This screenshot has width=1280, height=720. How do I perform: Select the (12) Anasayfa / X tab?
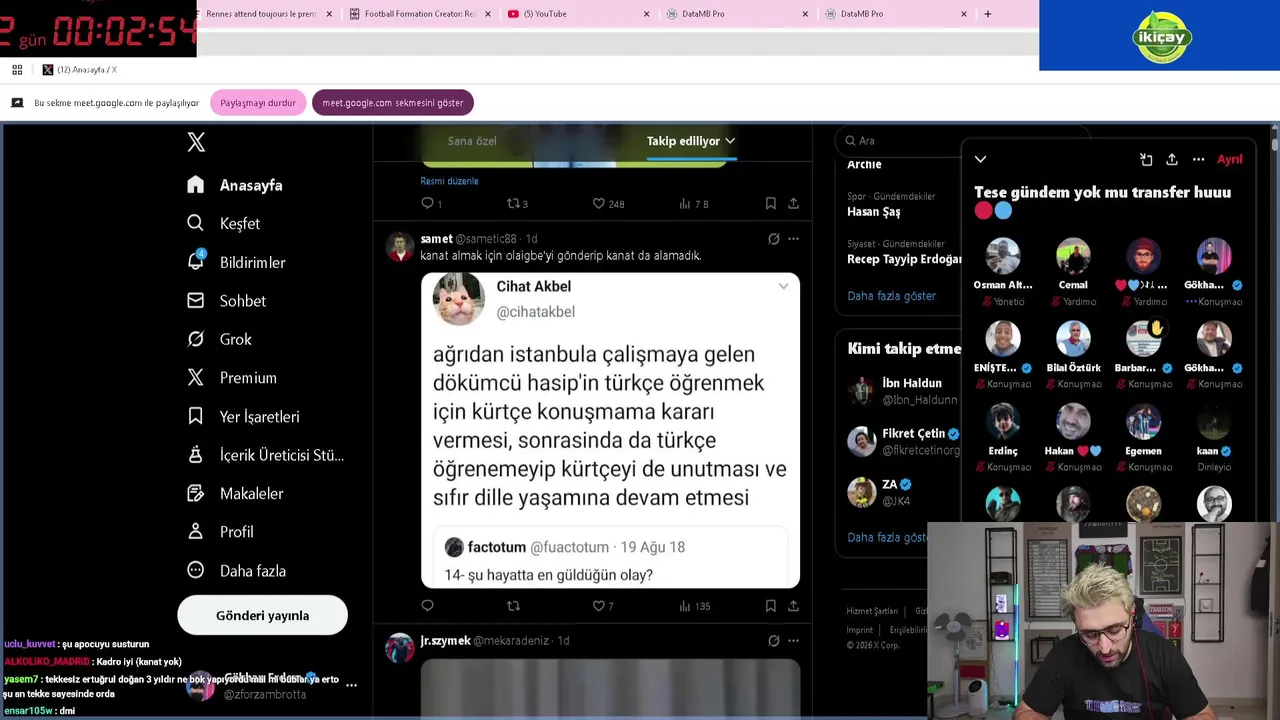coord(79,70)
